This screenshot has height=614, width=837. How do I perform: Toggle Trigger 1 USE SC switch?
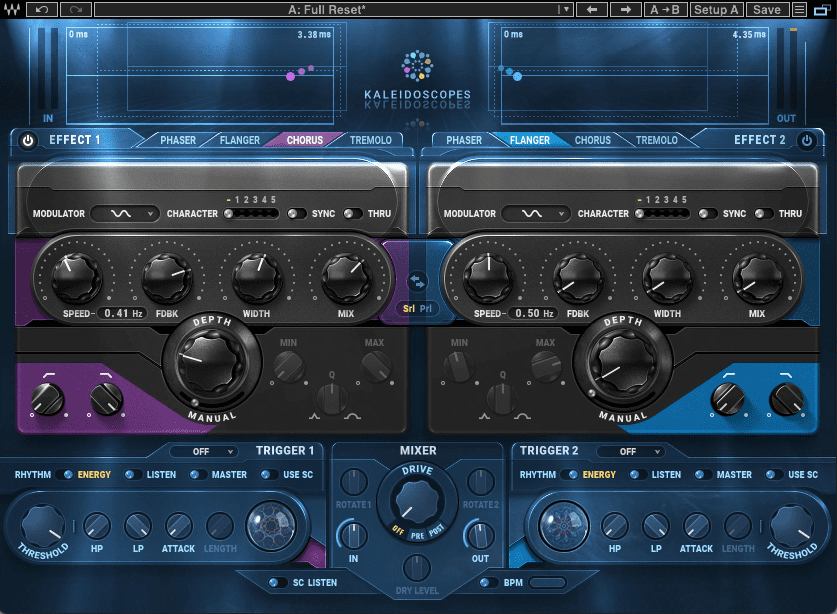pyautogui.click(x=270, y=474)
